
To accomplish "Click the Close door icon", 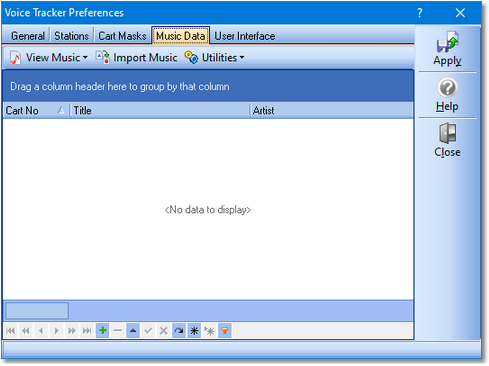I will [x=448, y=133].
